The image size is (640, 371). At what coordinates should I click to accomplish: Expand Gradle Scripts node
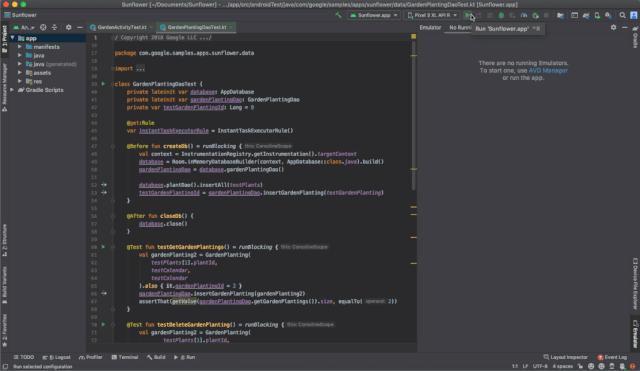click(12, 90)
